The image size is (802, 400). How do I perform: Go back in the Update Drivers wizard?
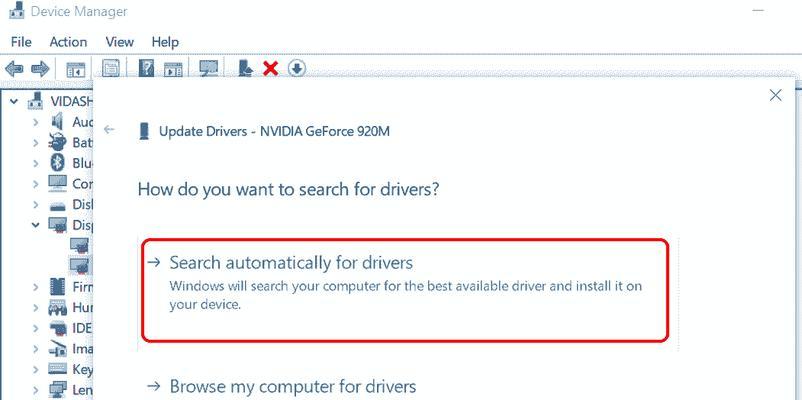tap(109, 129)
